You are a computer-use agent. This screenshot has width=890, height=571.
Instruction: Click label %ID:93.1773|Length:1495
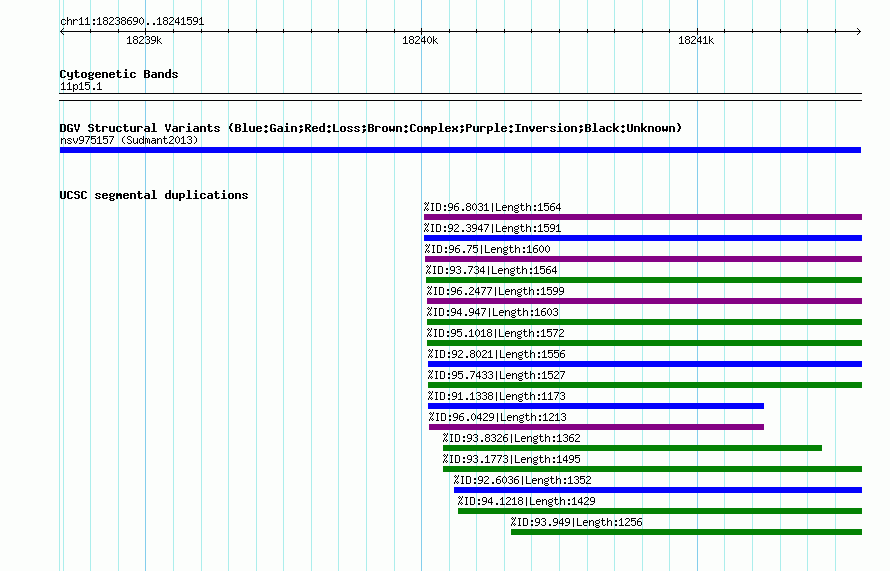tap(511, 459)
